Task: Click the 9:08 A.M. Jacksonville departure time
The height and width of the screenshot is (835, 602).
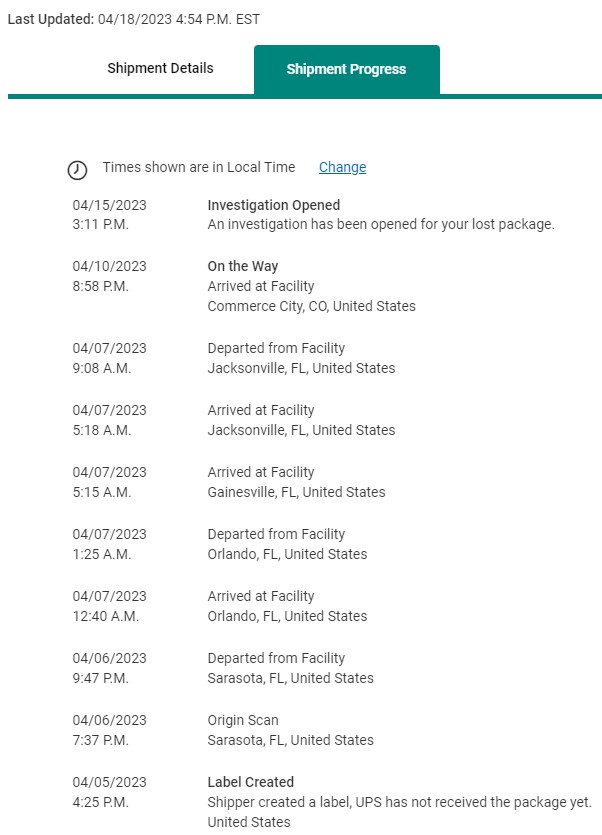Action: click(x=102, y=368)
